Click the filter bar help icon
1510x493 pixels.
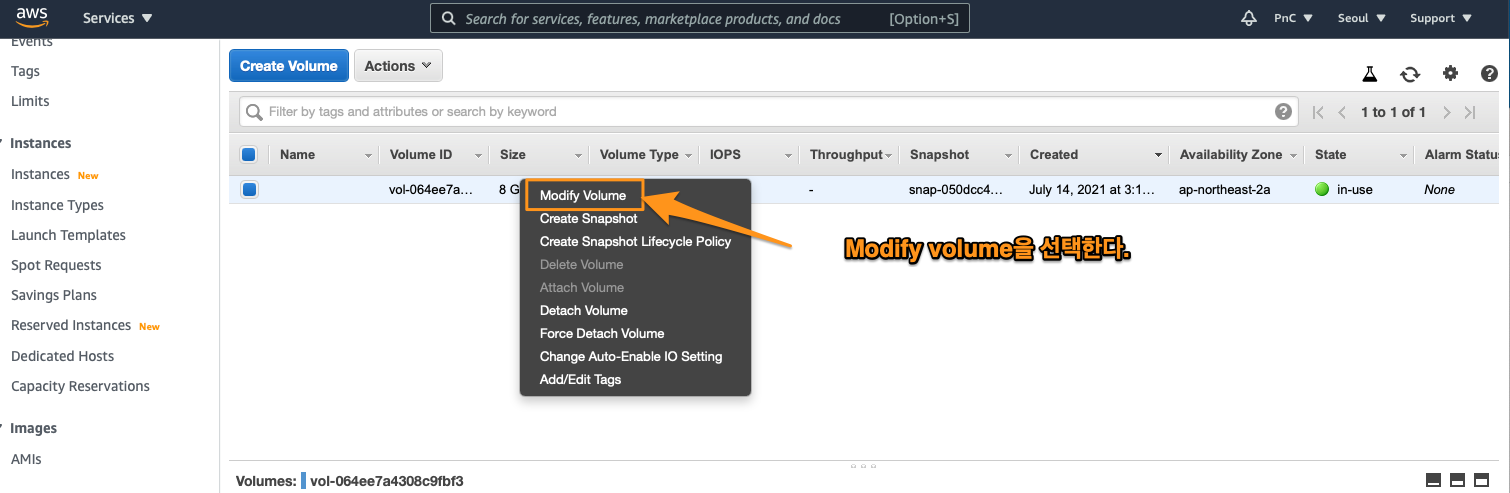tap(1283, 112)
